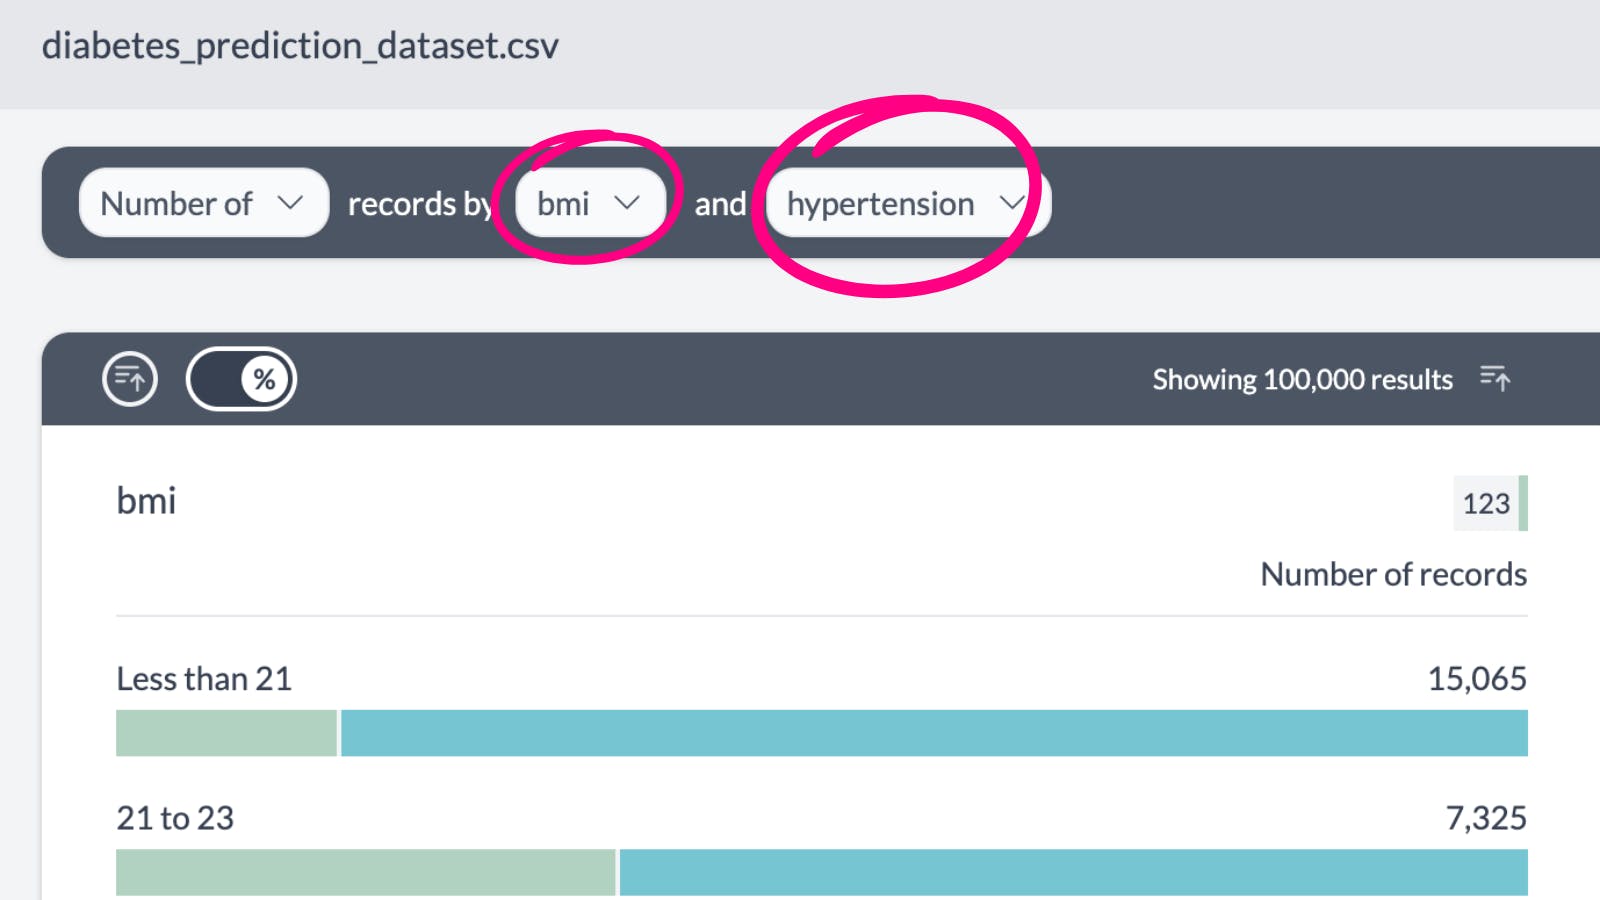Click the "Showing 100,000 results" text
The height and width of the screenshot is (900, 1600).
[x=1302, y=380]
